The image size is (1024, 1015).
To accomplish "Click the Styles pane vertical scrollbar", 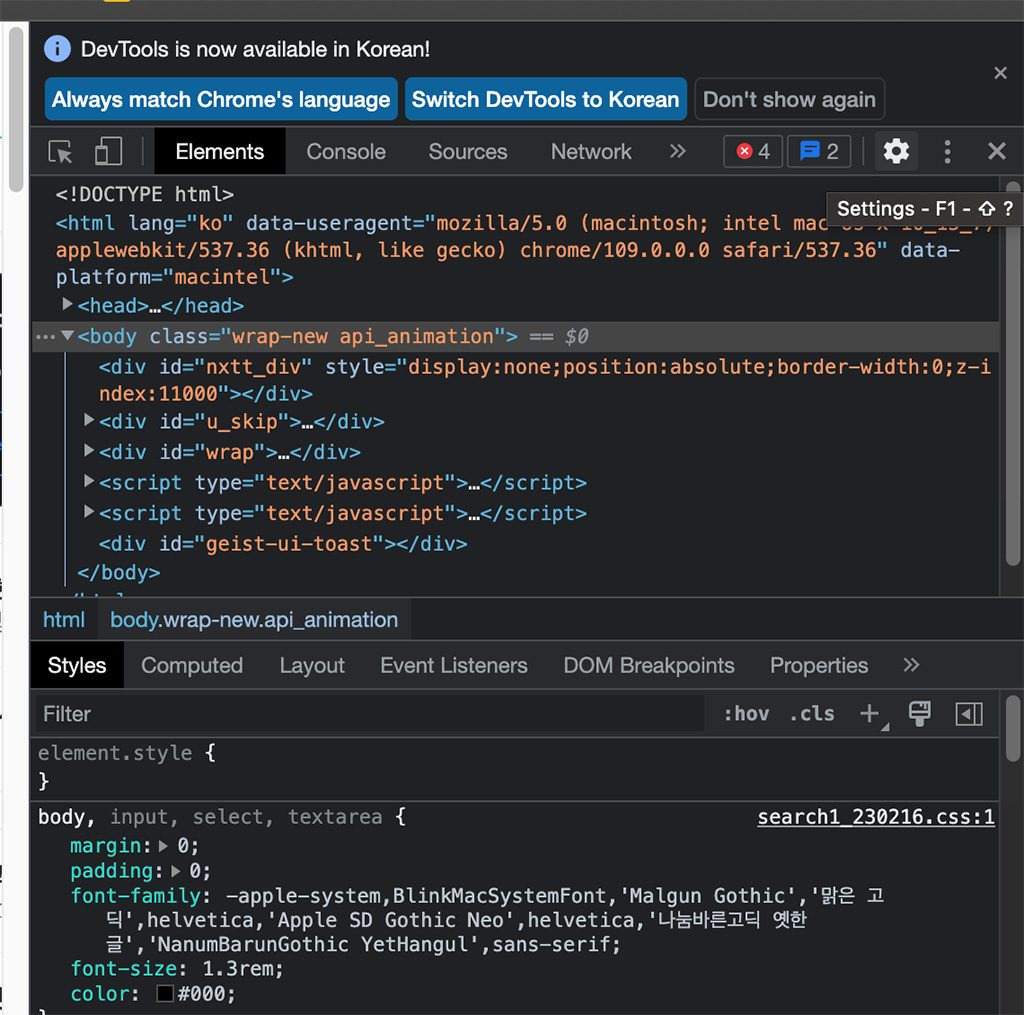I will pos(1013,729).
